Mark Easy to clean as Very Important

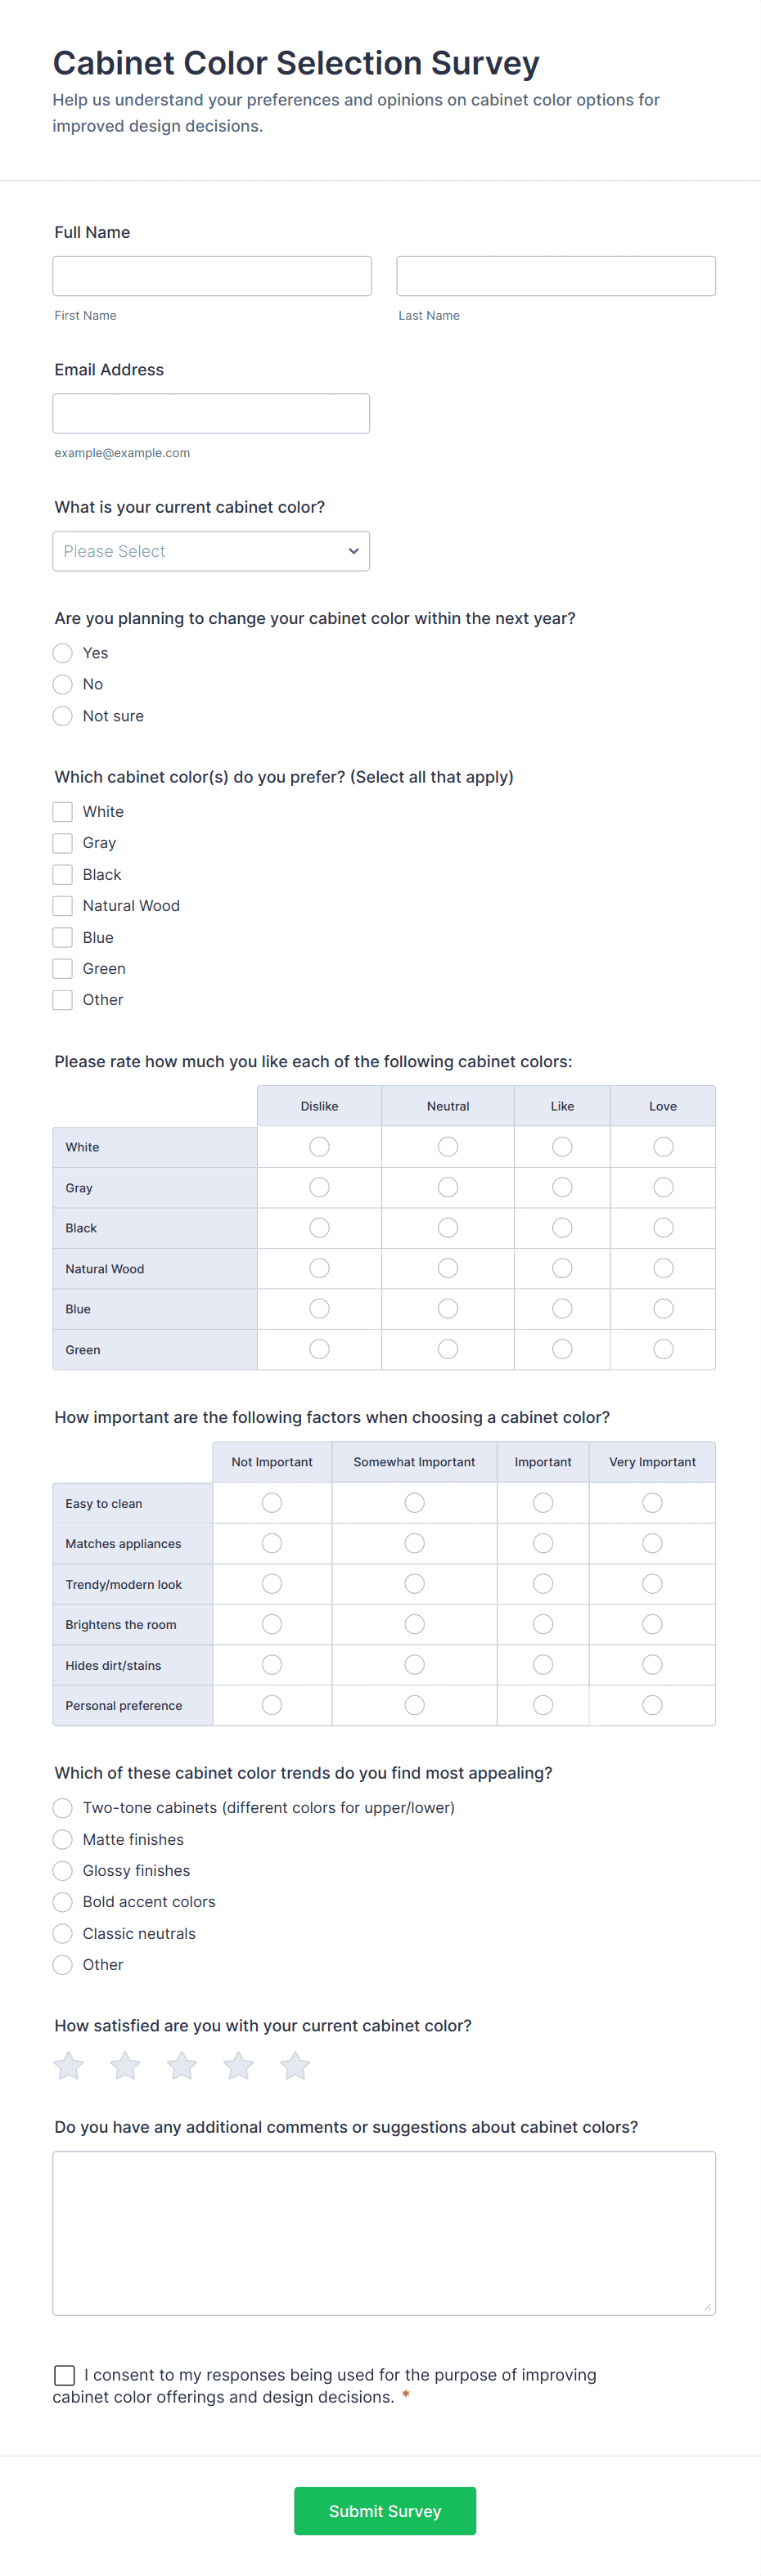651,1502
